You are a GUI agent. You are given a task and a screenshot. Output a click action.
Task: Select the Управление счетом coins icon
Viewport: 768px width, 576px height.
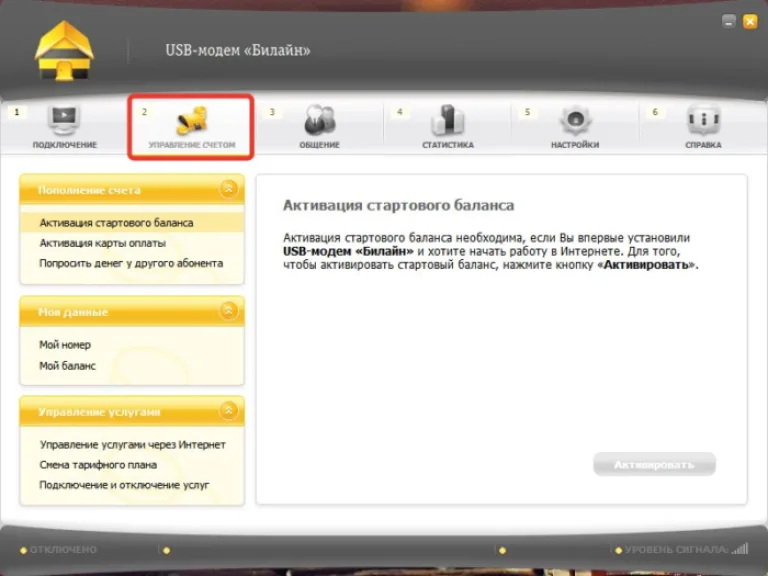pyautogui.click(x=192, y=121)
